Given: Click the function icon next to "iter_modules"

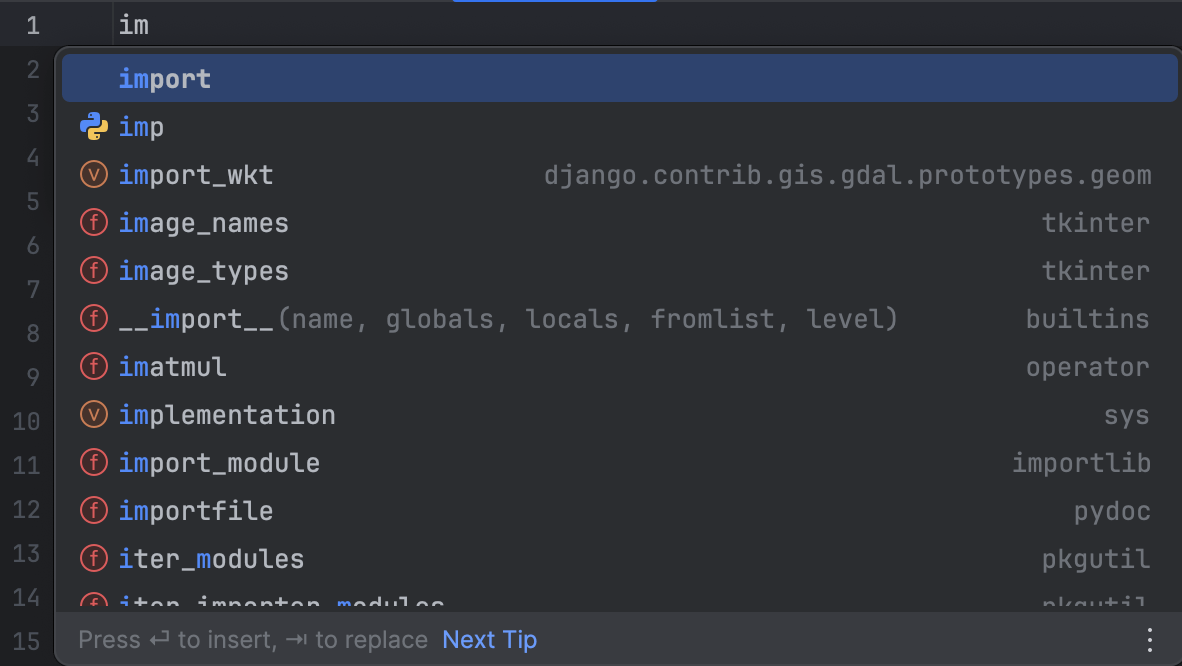Looking at the screenshot, I should pos(93,558).
